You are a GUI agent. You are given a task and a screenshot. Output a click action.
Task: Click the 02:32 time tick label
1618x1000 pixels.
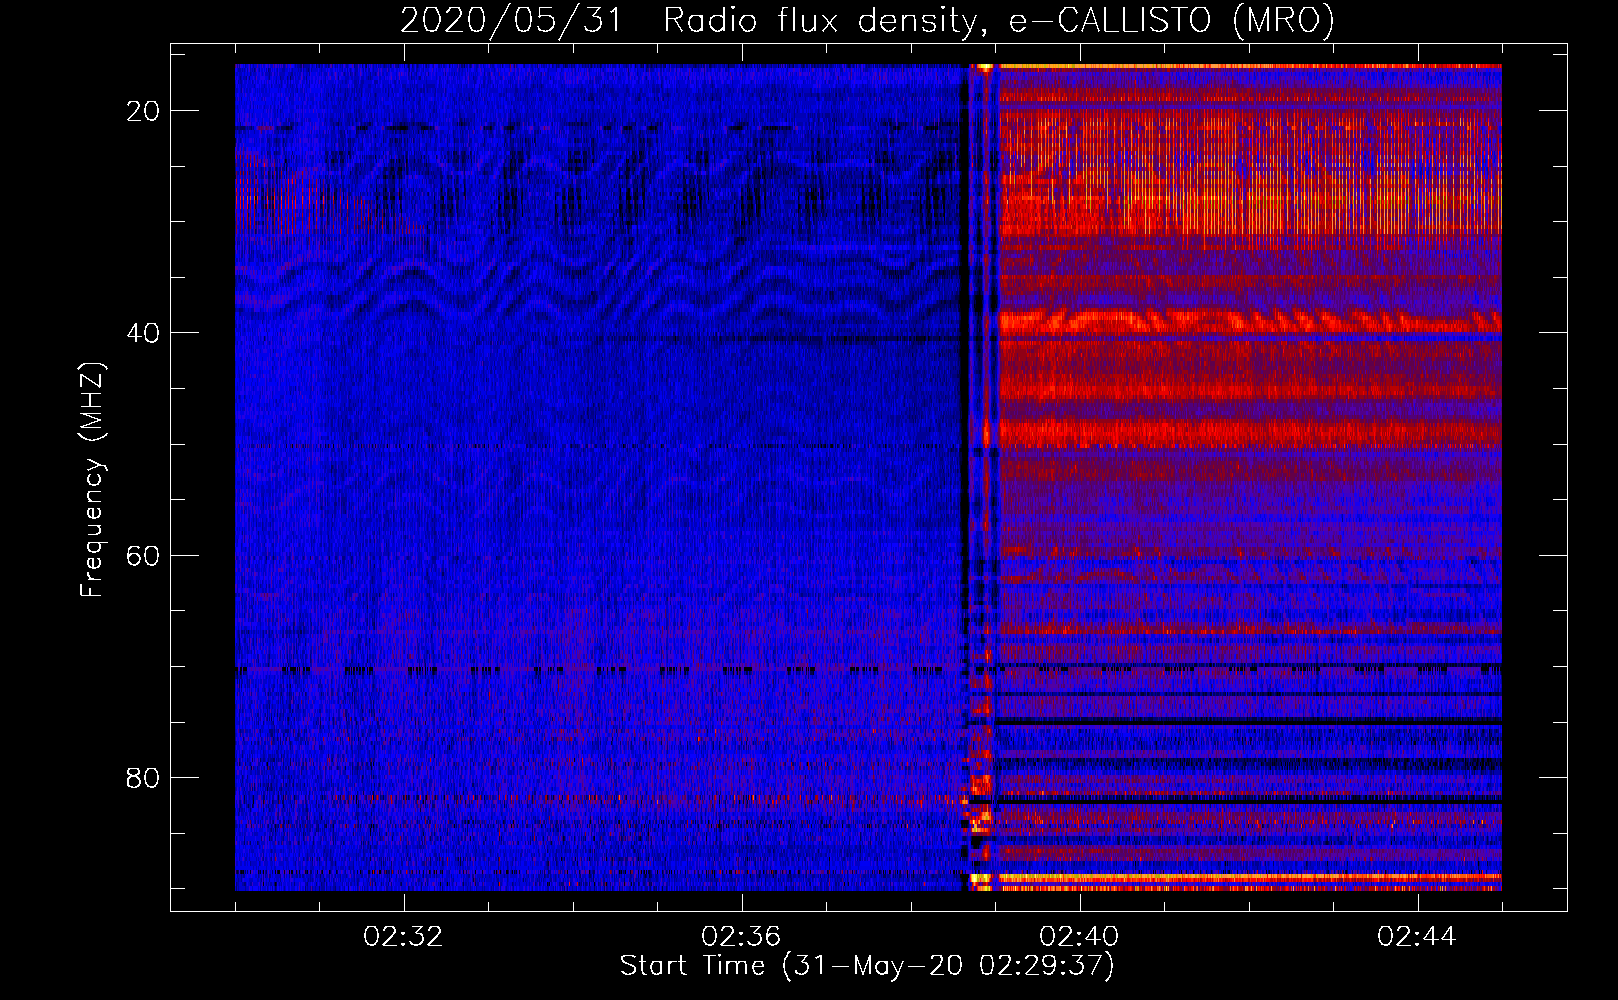pos(403,936)
